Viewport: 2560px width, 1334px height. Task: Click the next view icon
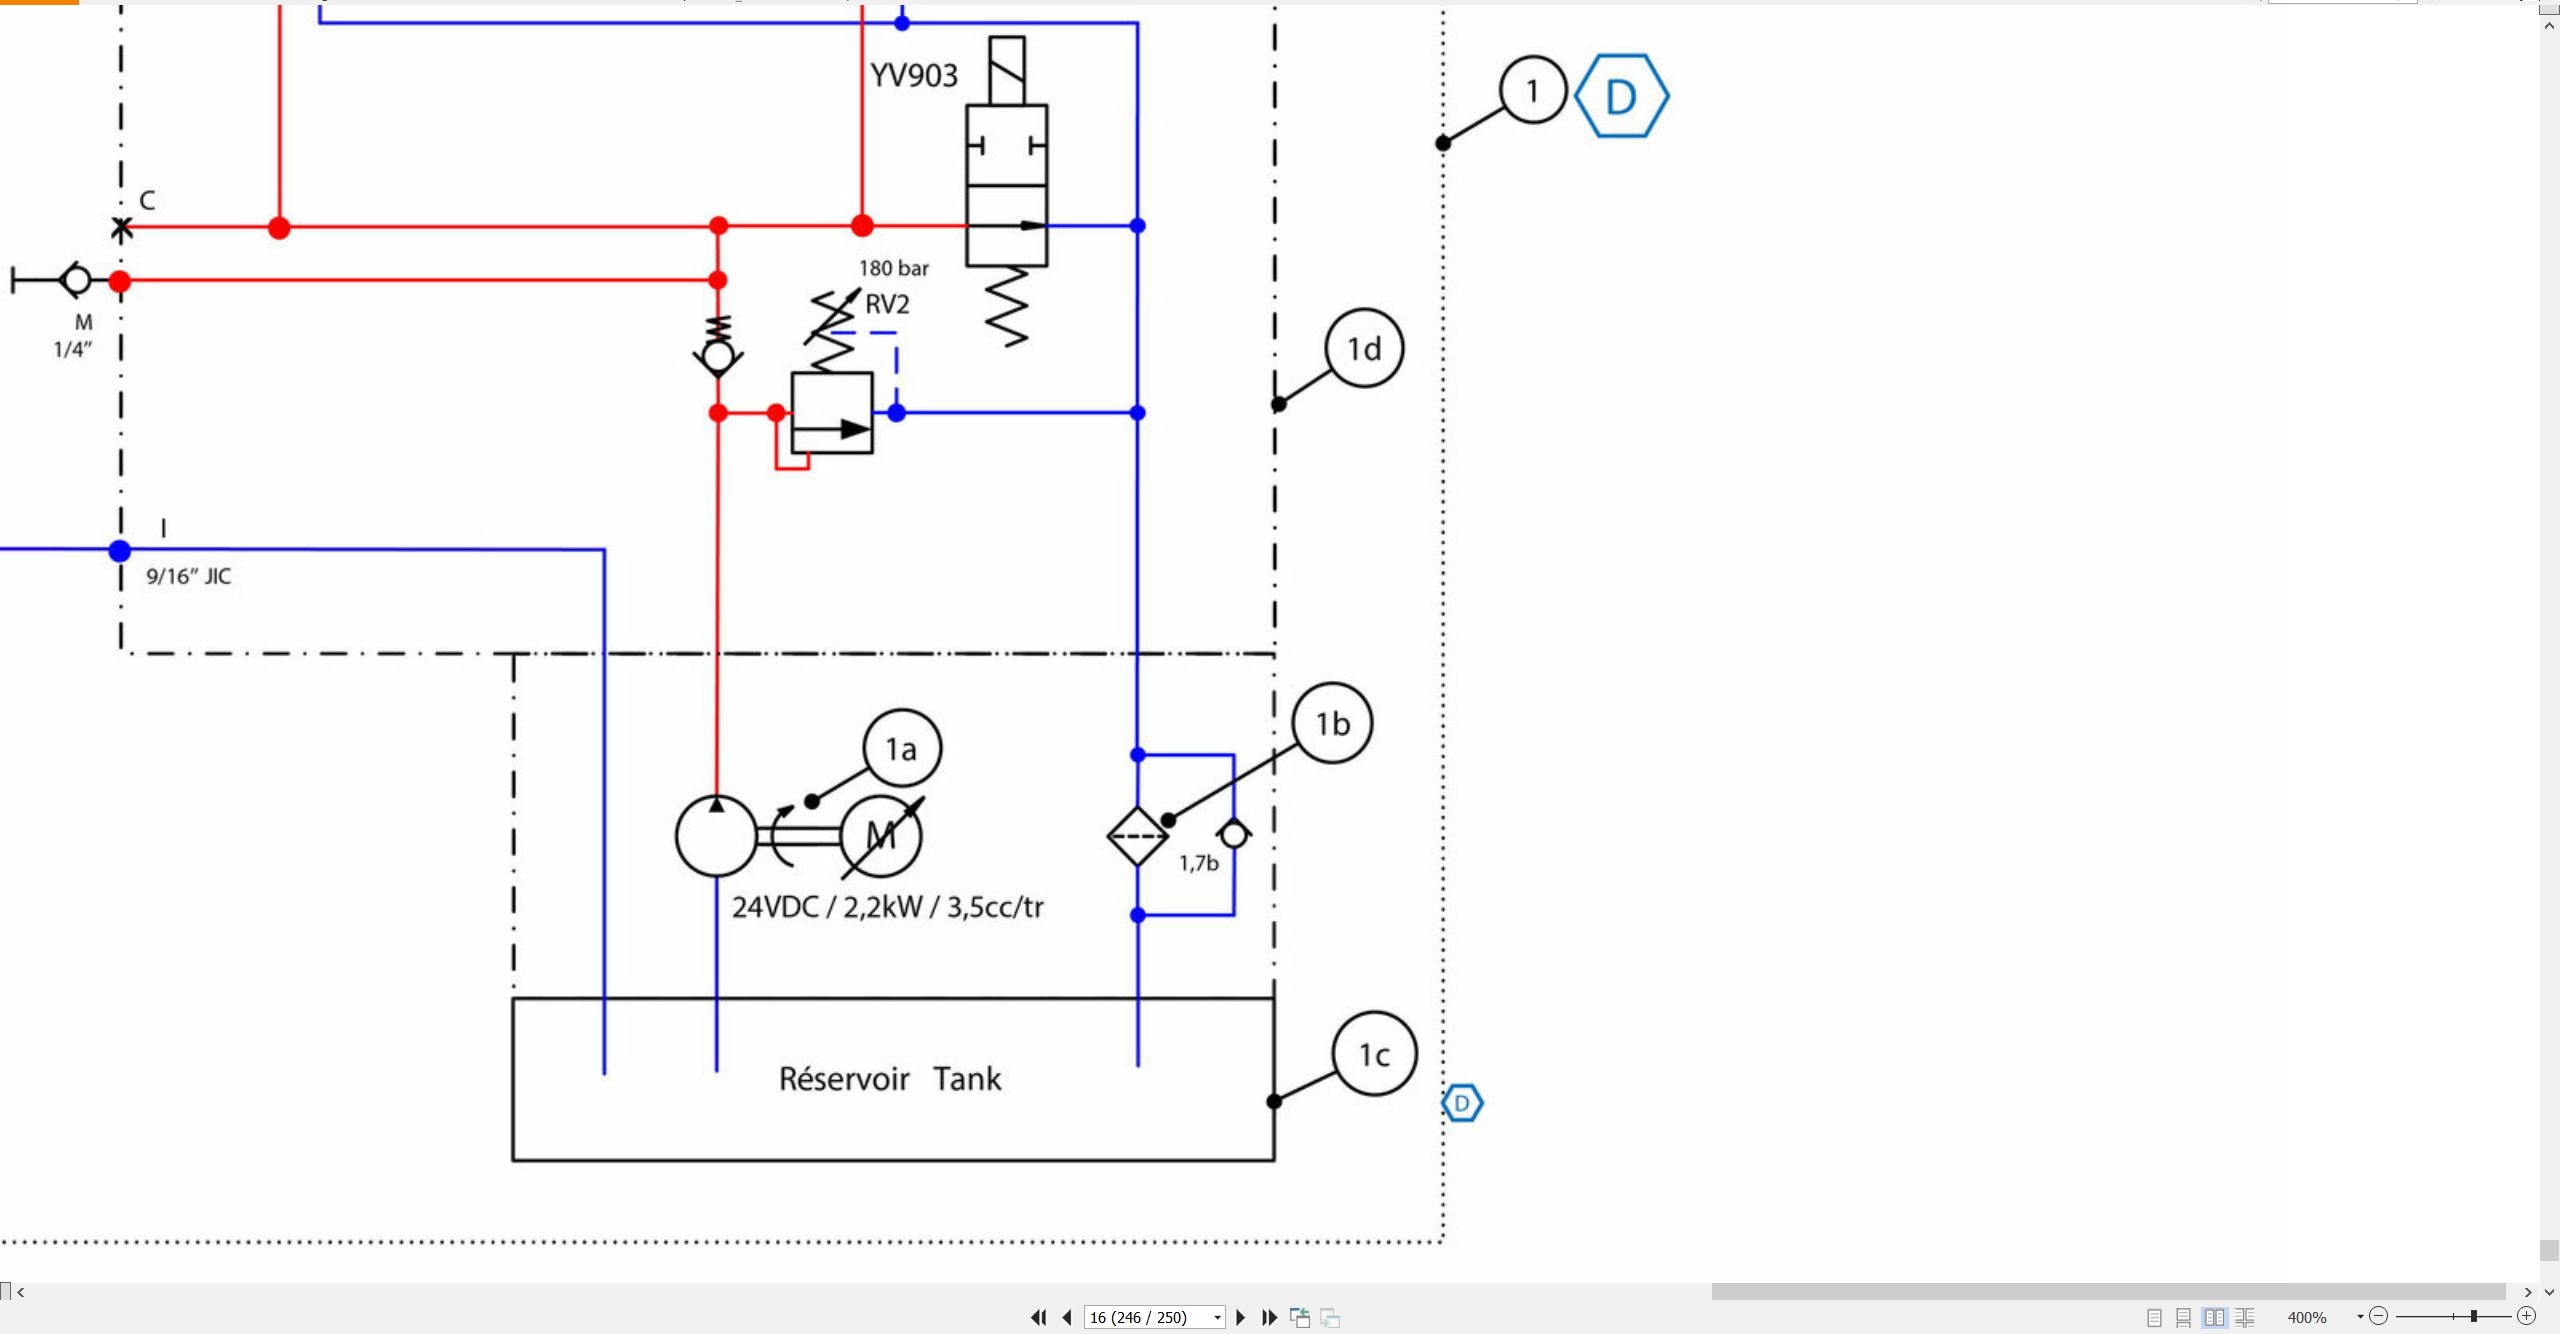click(x=1330, y=1318)
